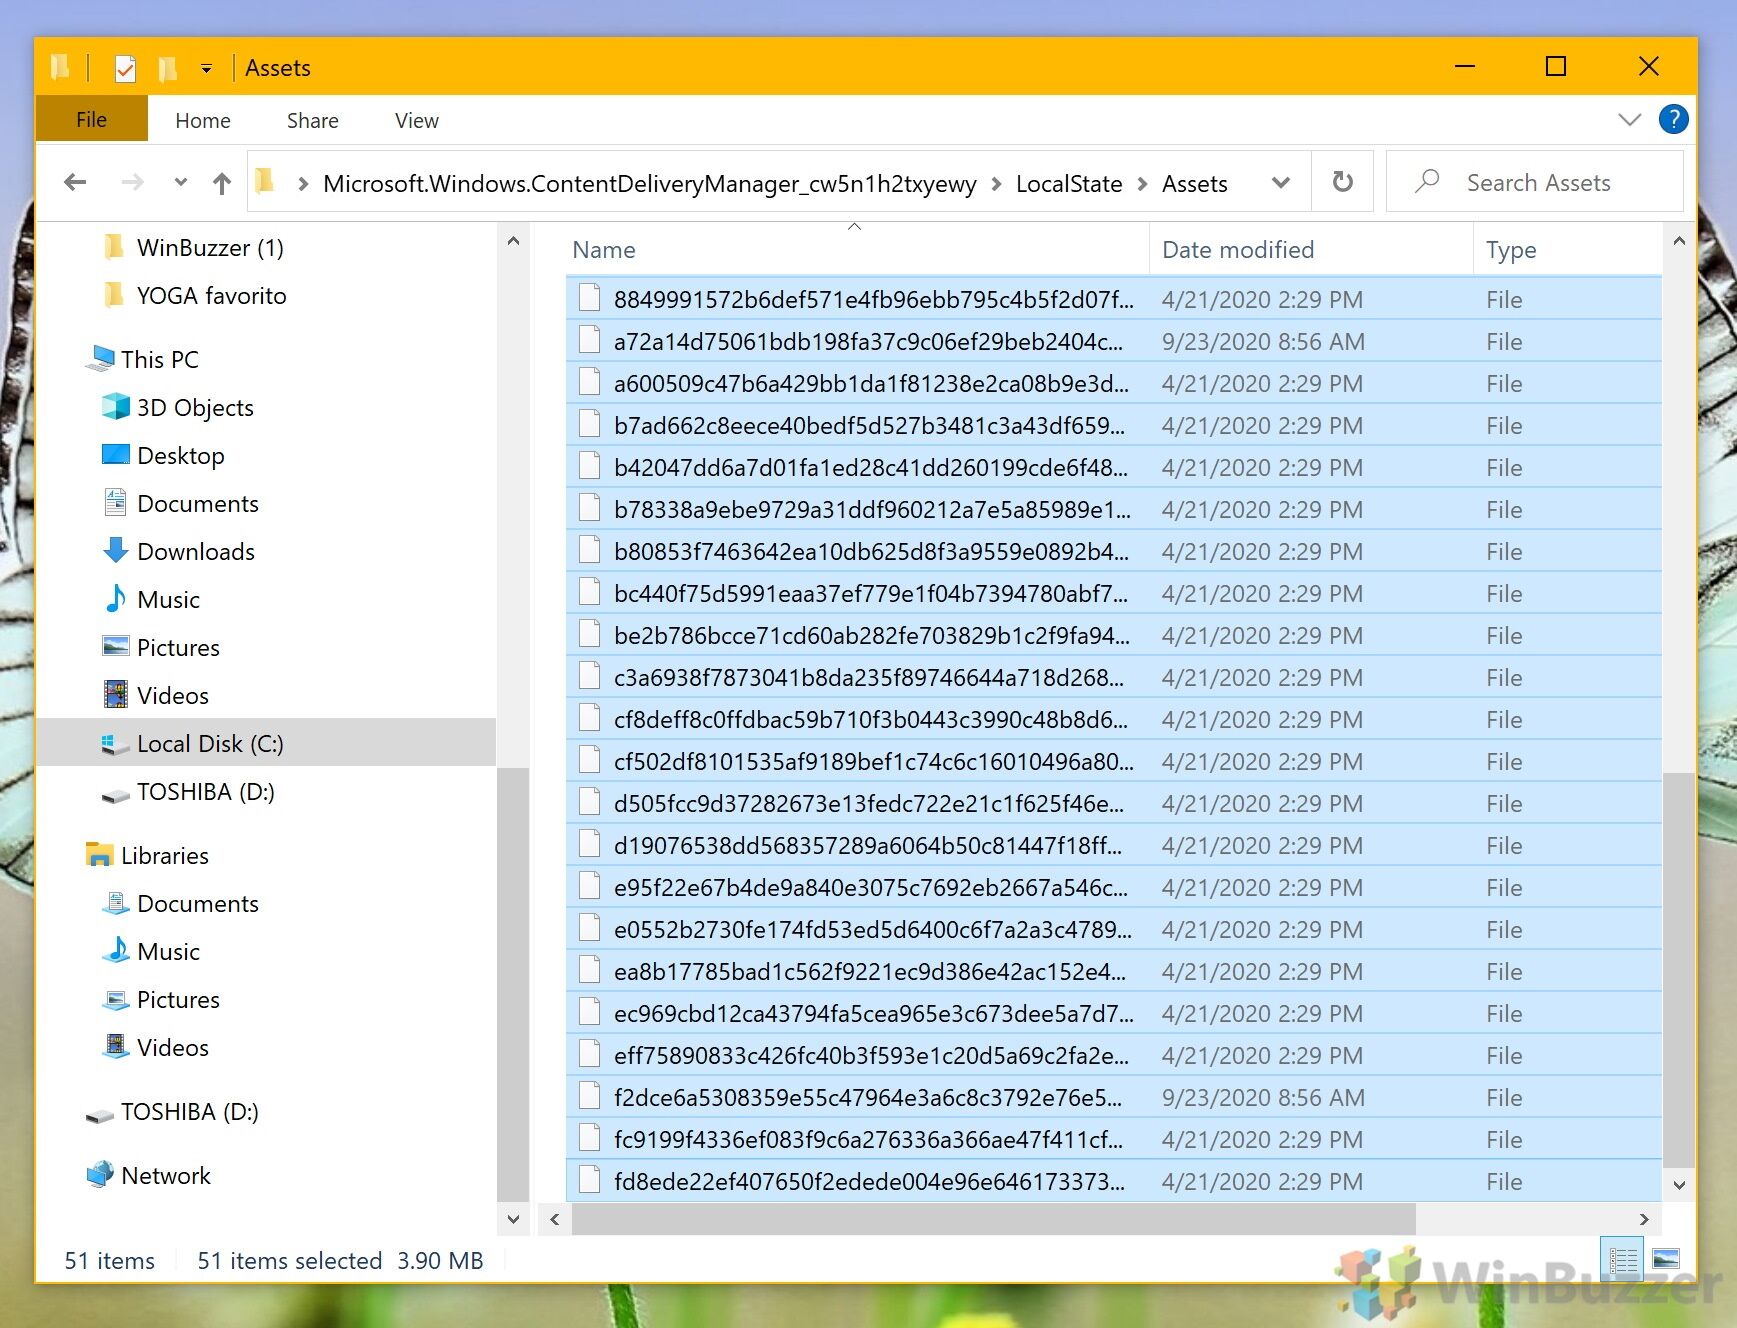Click file icon of 8849991572b6def571e4fb96... row
The width and height of the screenshot is (1737, 1328).
click(x=590, y=298)
